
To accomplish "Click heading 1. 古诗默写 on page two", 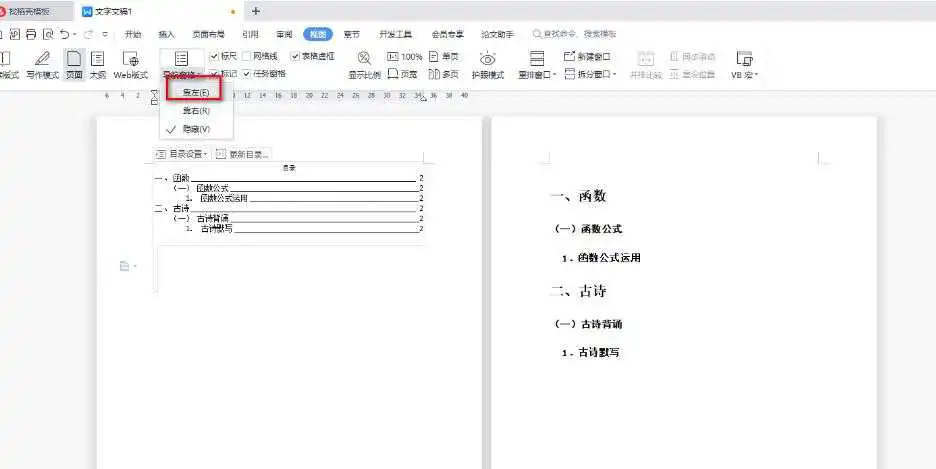I will click(x=590, y=353).
